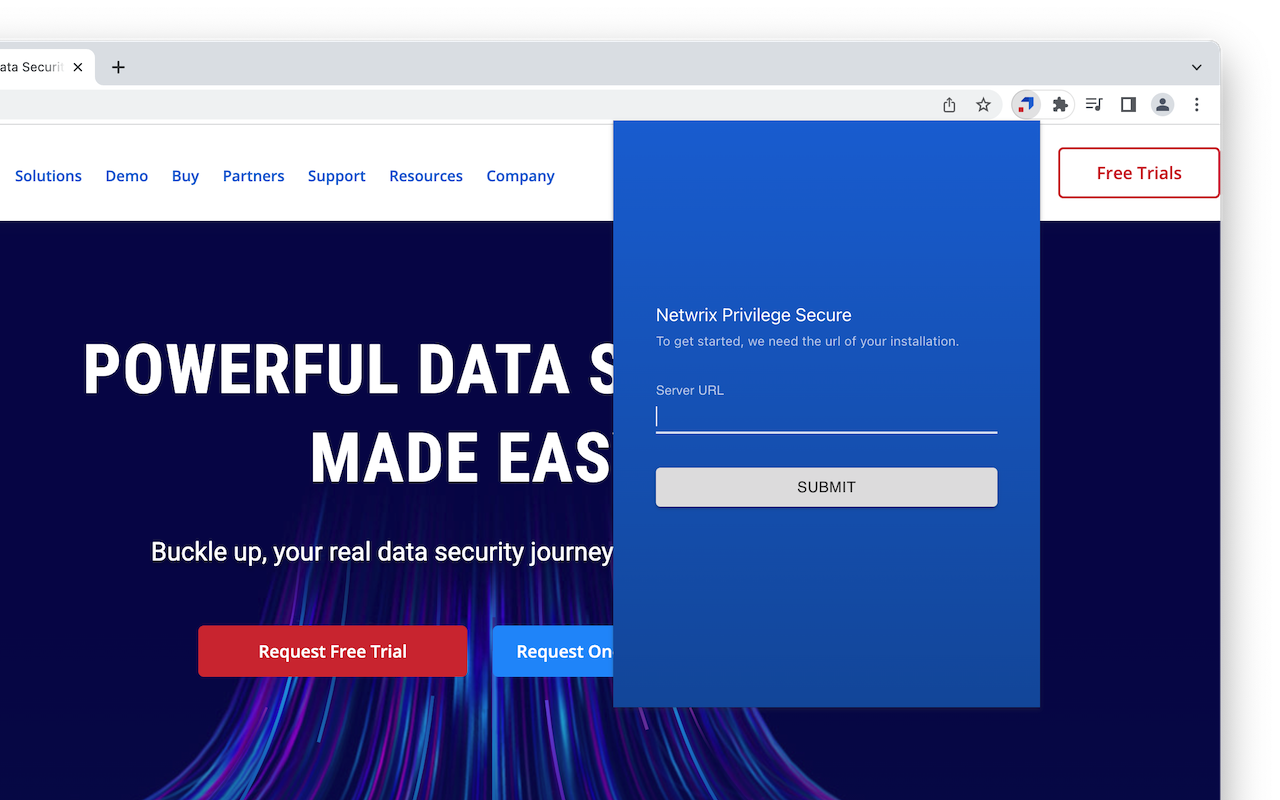The height and width of the screenshot is (800, 1280).
Task: Open the Solutions navigation menu
Action: click(48, 175)
